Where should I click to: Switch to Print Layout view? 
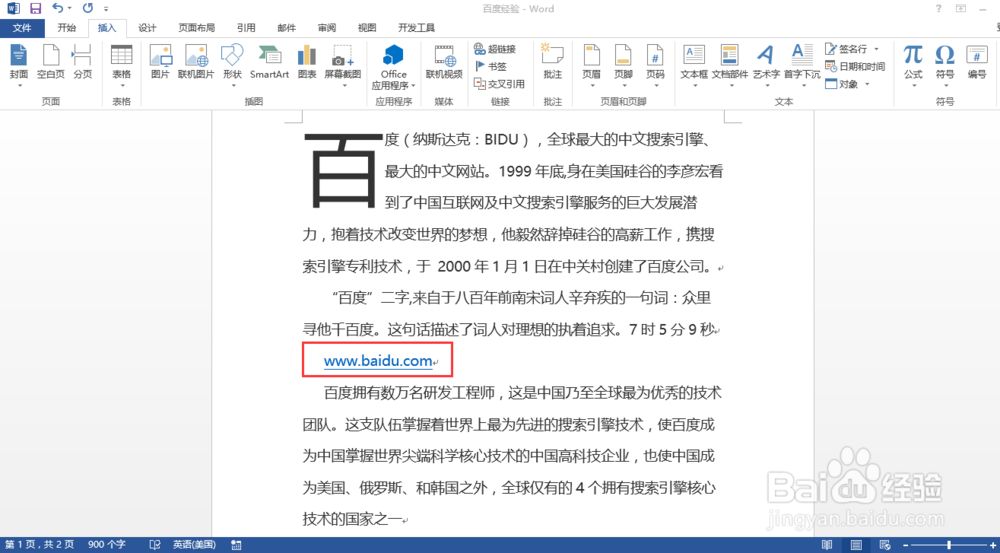[x=857, y=545]
